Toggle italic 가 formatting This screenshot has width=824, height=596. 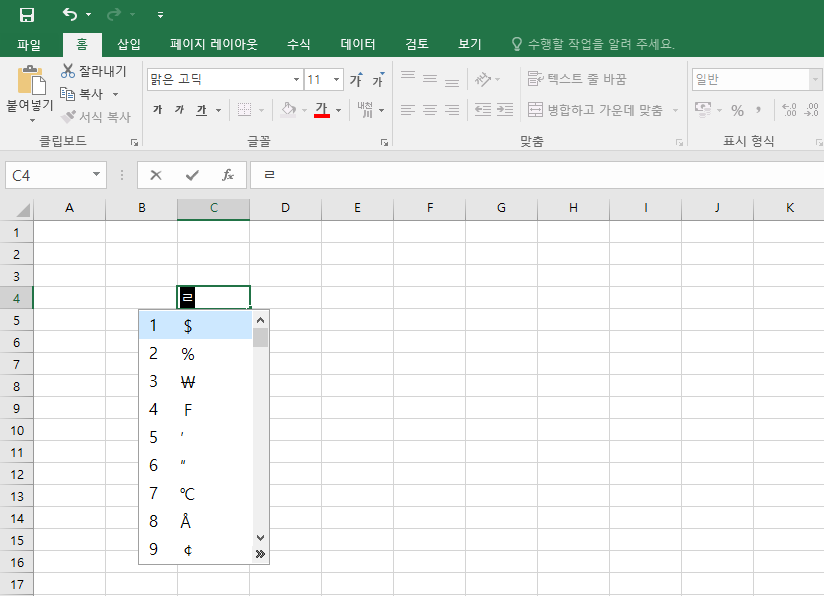pos(180,109)
